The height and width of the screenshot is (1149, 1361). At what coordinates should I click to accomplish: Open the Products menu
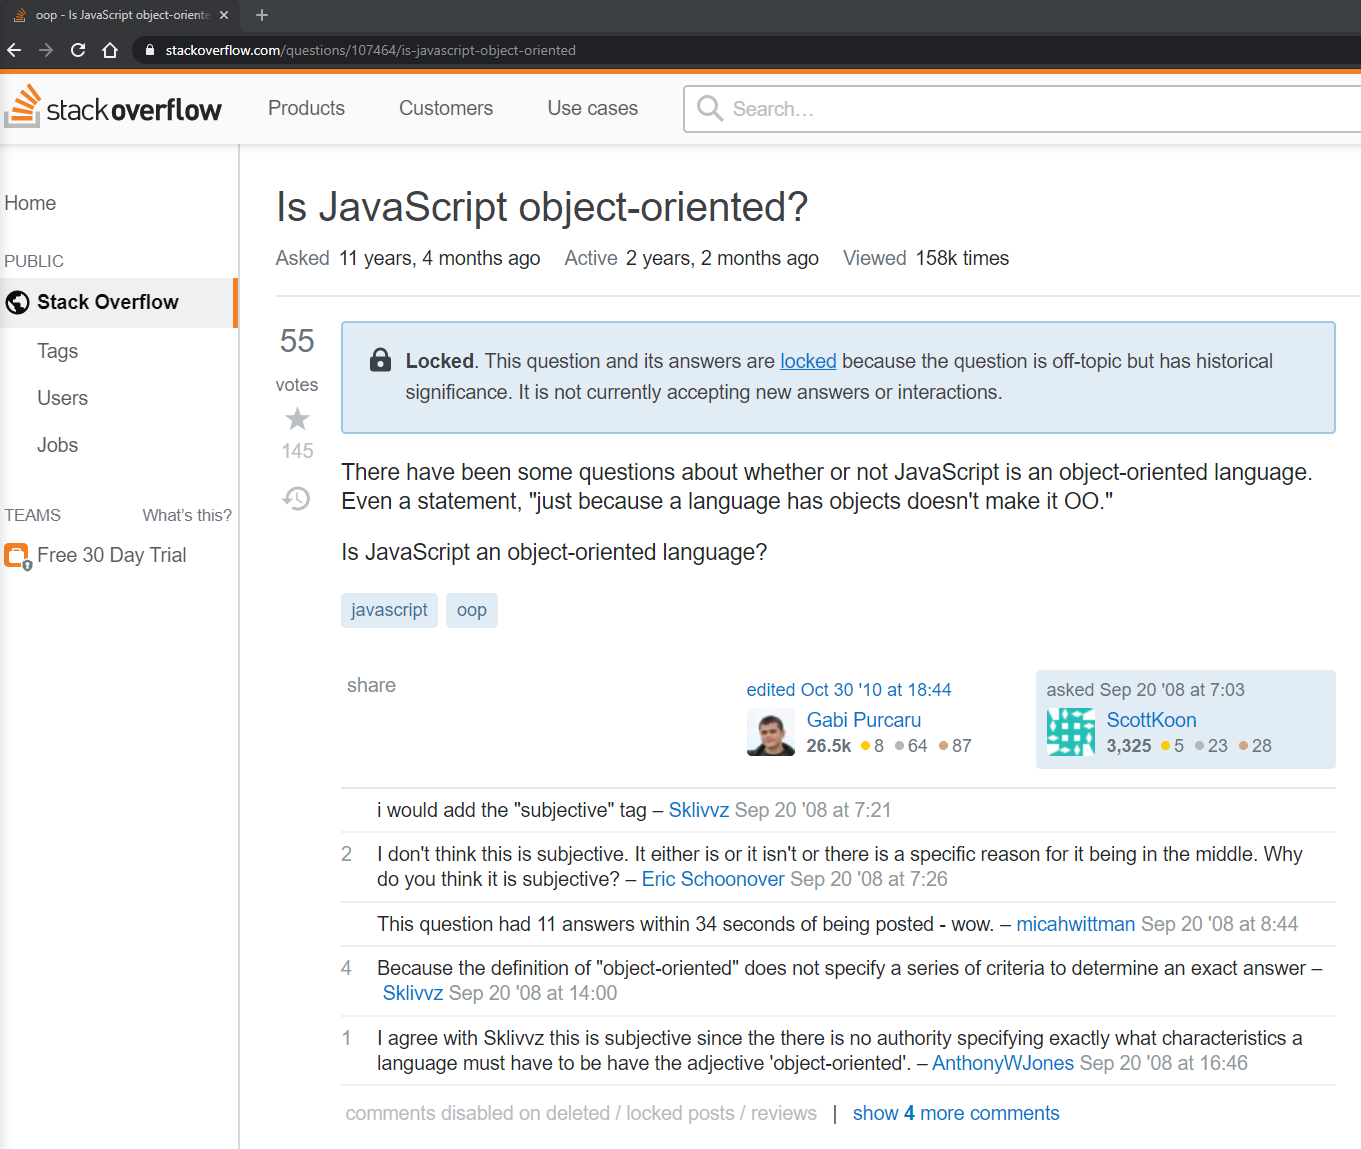pyautogui.click(x=306, y=108)
